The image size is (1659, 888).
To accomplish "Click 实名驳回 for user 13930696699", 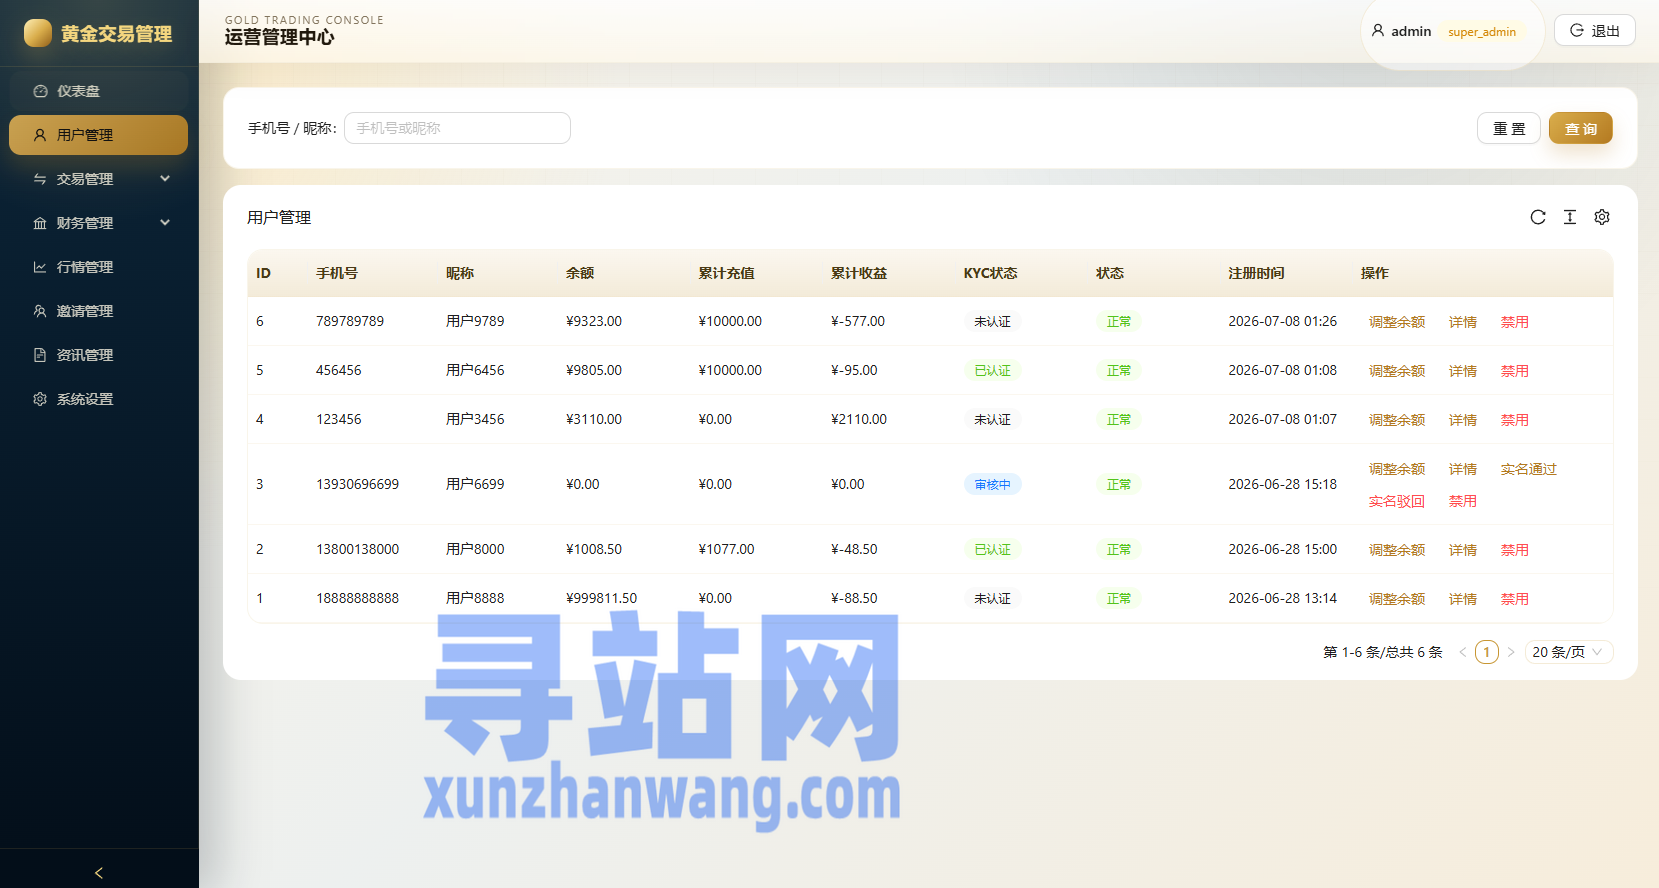I will click(1397, 501).
